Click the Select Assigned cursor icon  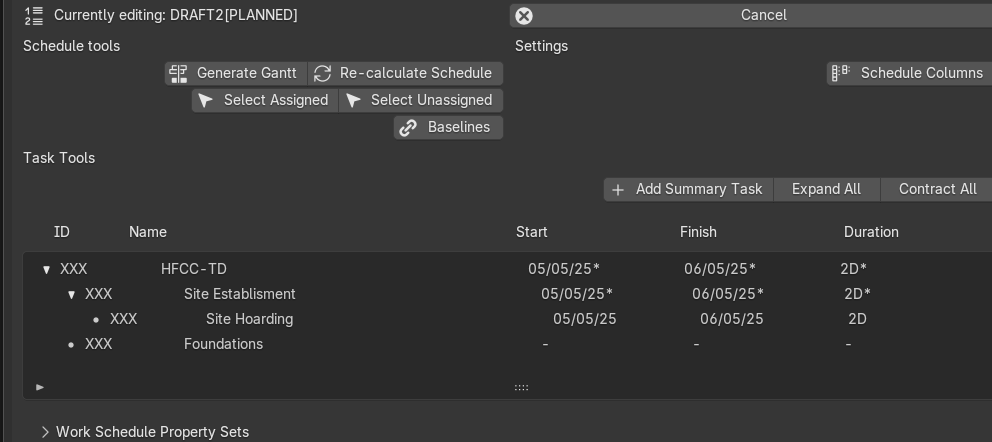tap(205, 101)
